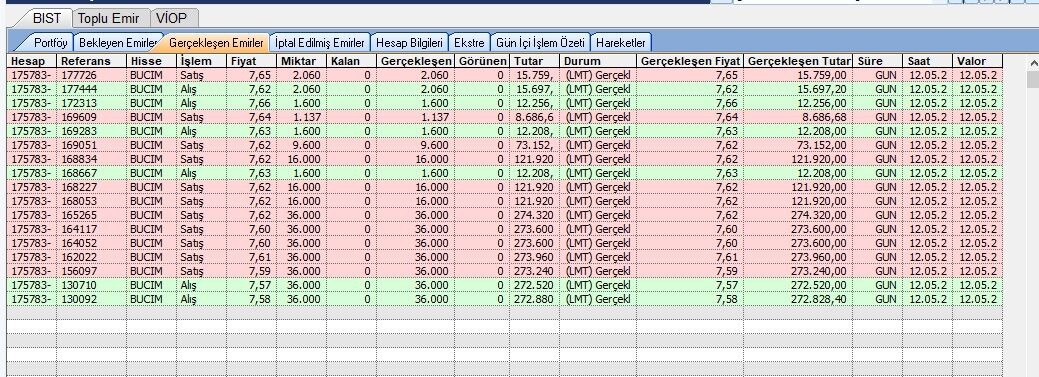This screenshot has height=377, width=1039.
Task: Select the Portföy sub-tab
Action: point(50,42)
